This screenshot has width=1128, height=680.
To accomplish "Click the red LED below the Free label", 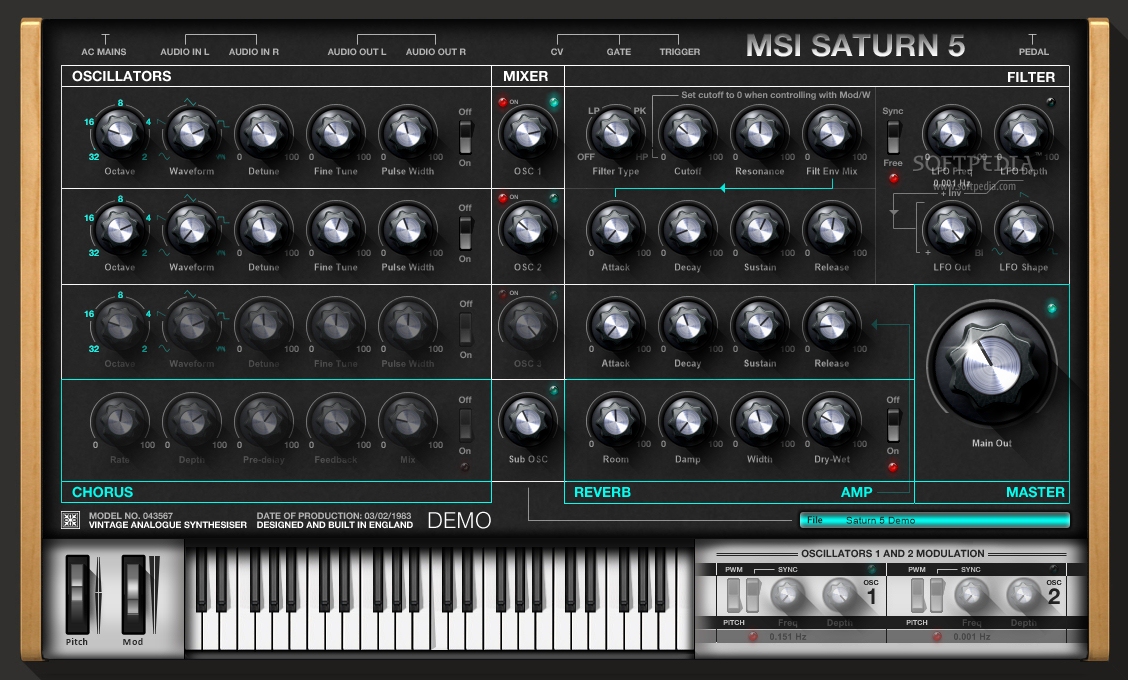I will pyautogui.click(x=893, y=178).
